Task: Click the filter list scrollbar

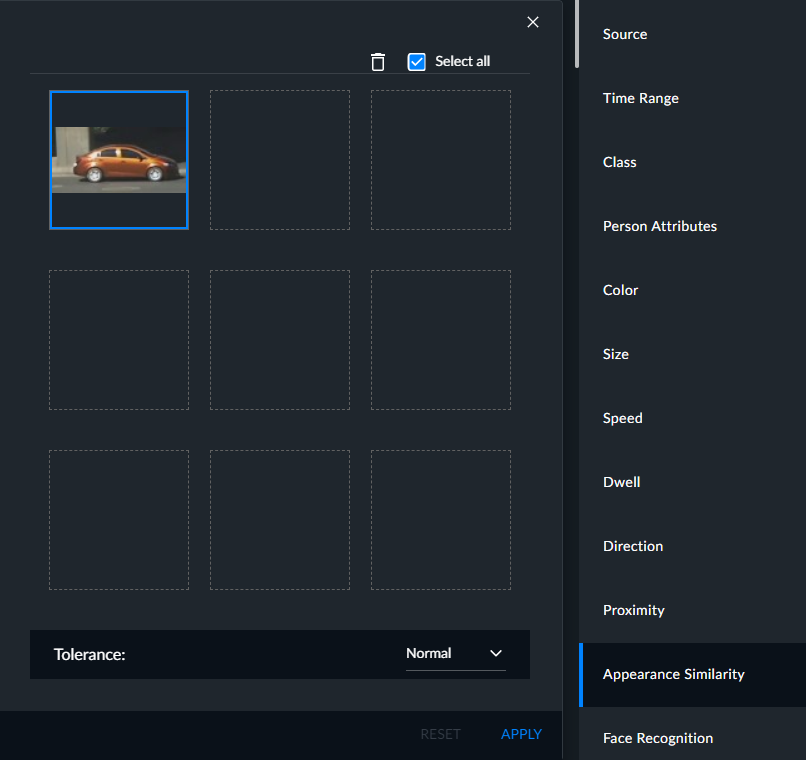Action: (577, 34)
